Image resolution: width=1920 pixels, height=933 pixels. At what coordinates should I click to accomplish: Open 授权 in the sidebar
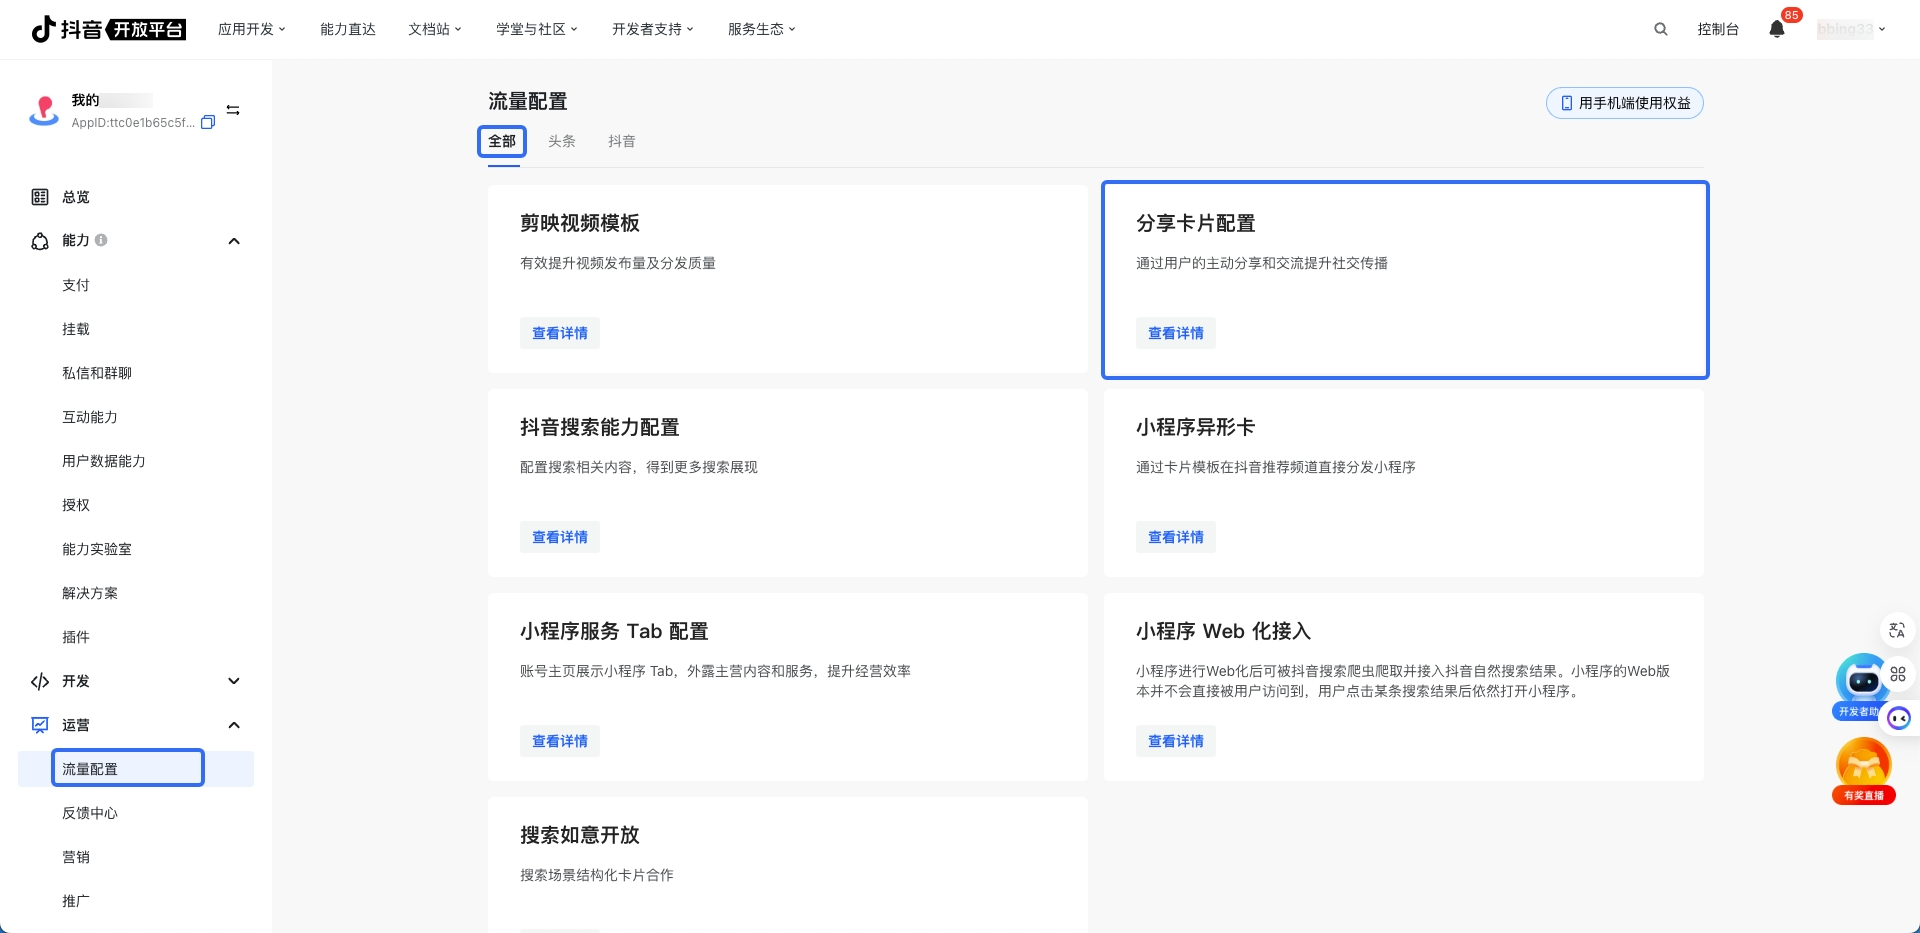(76, 505)
